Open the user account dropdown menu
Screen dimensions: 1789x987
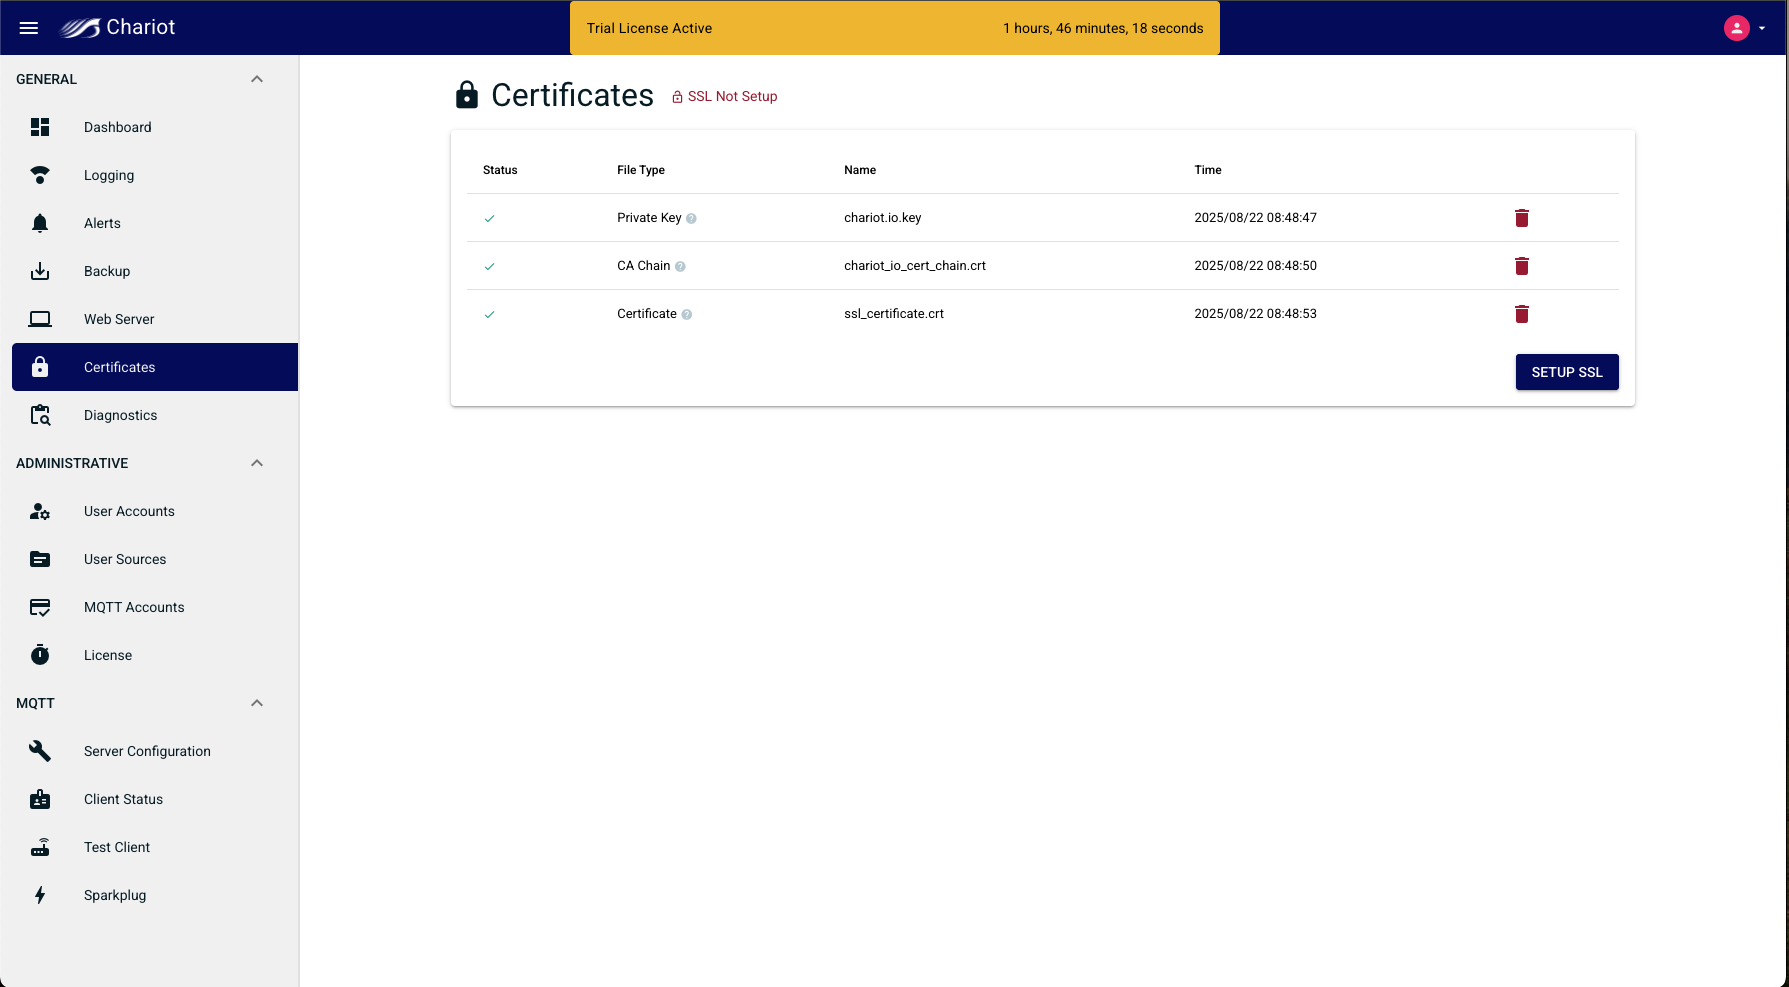(x=1745, y=28)
